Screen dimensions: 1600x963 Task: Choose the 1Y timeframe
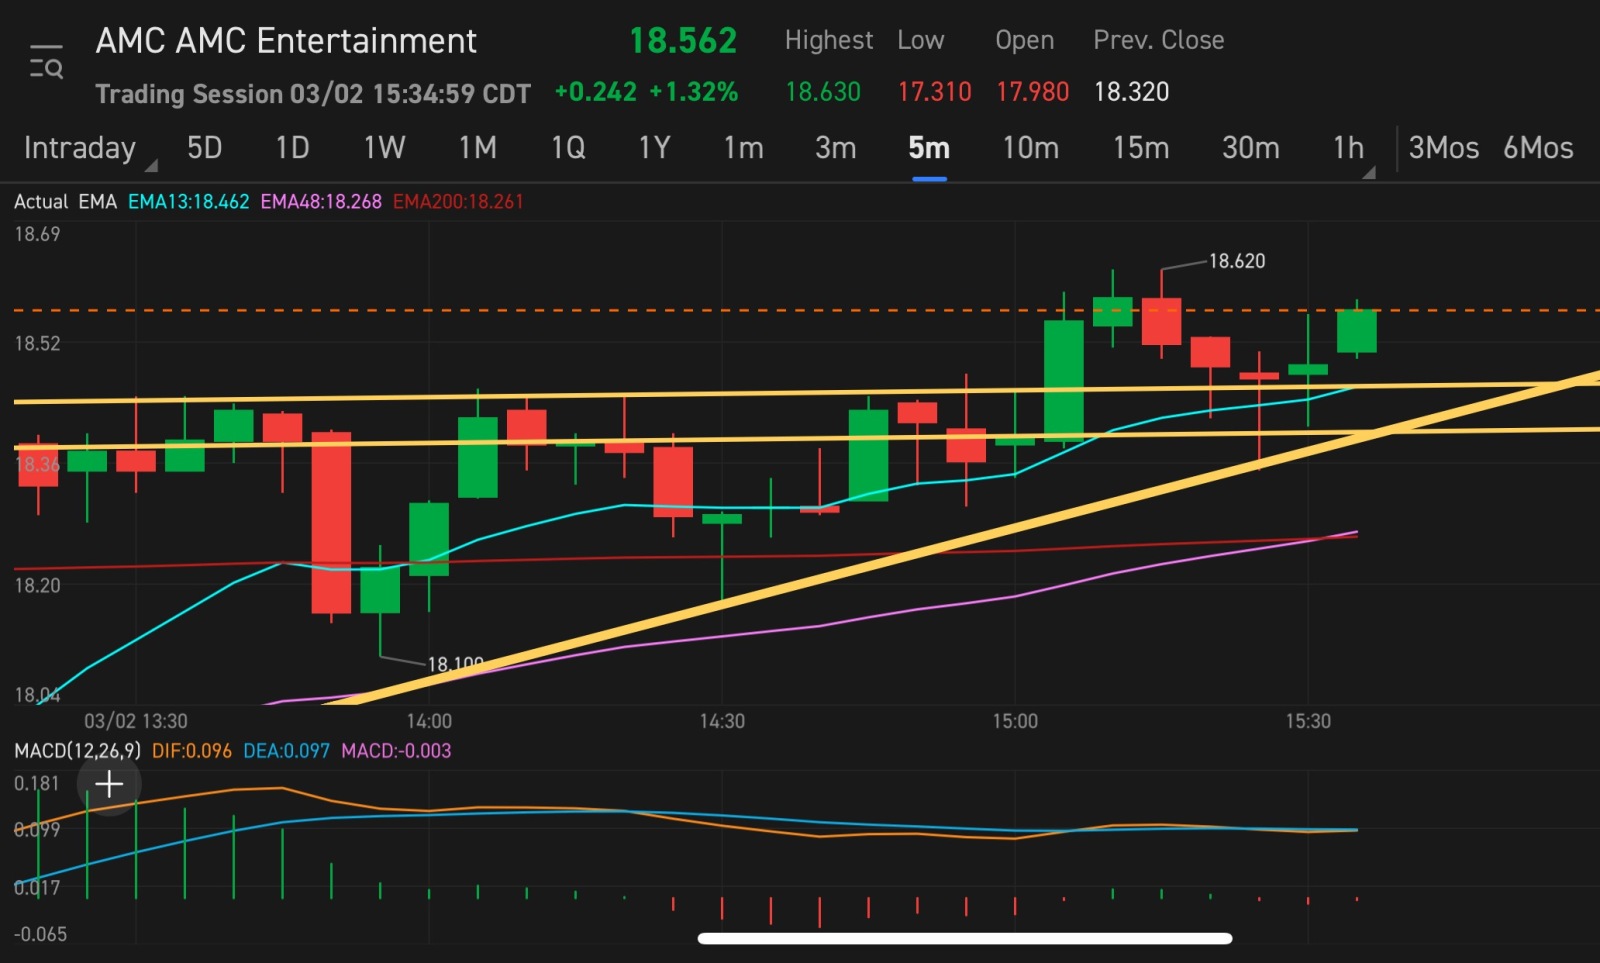pyautogui.click(x=654, y=148)
